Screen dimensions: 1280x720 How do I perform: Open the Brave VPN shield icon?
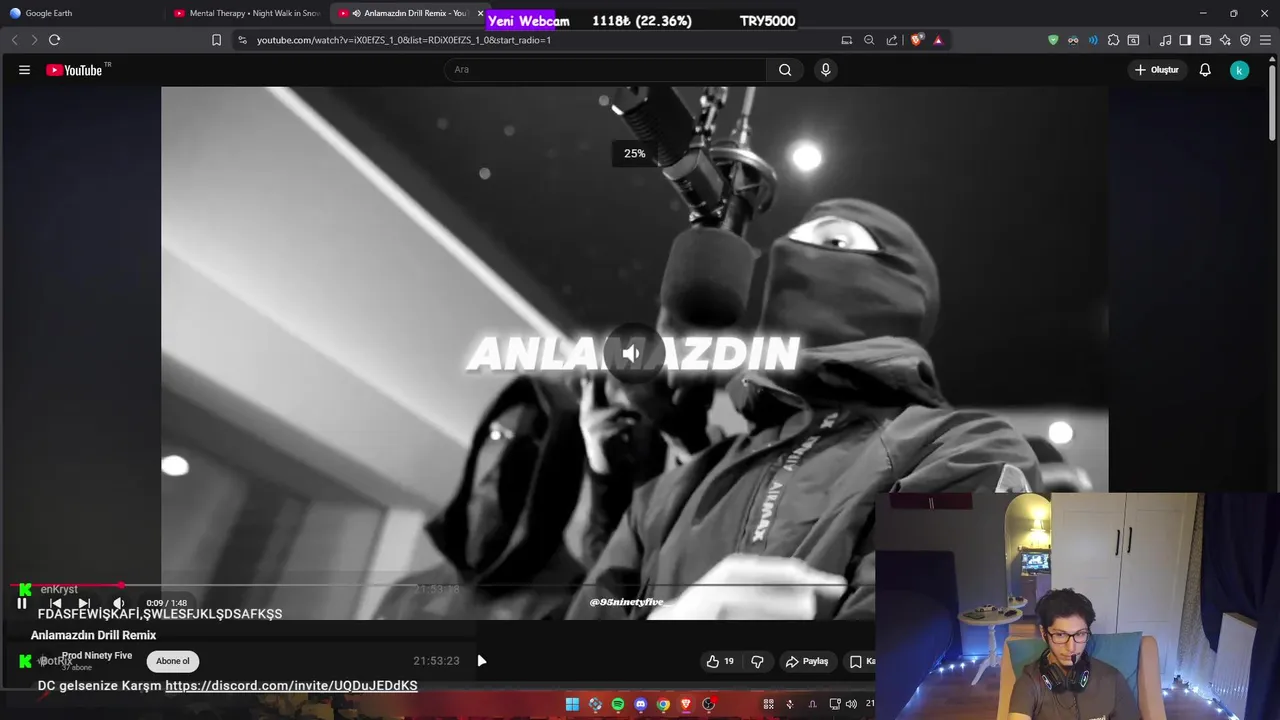[x=1245, y=40]
